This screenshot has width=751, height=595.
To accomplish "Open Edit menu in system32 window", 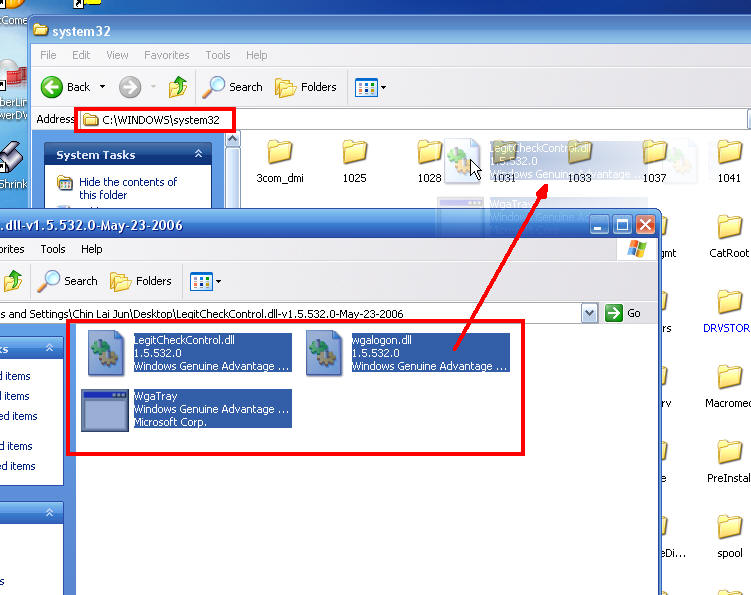I will [x=81, y=55].
